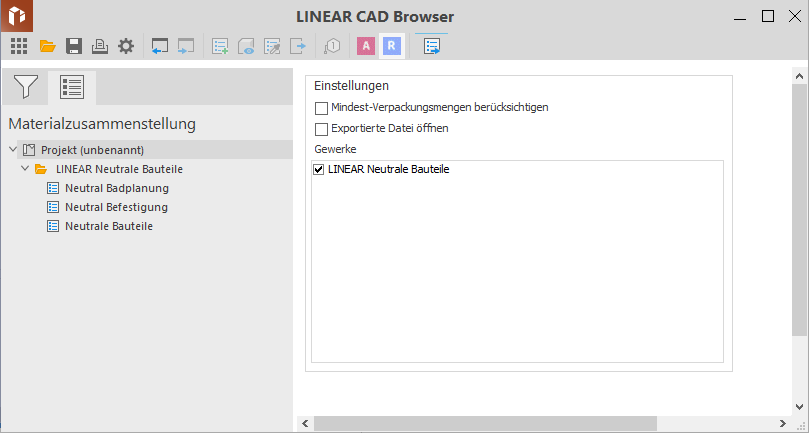Toggle the blue R mode button
Screen dimensions: 809x433
click(x=392, y=46)
